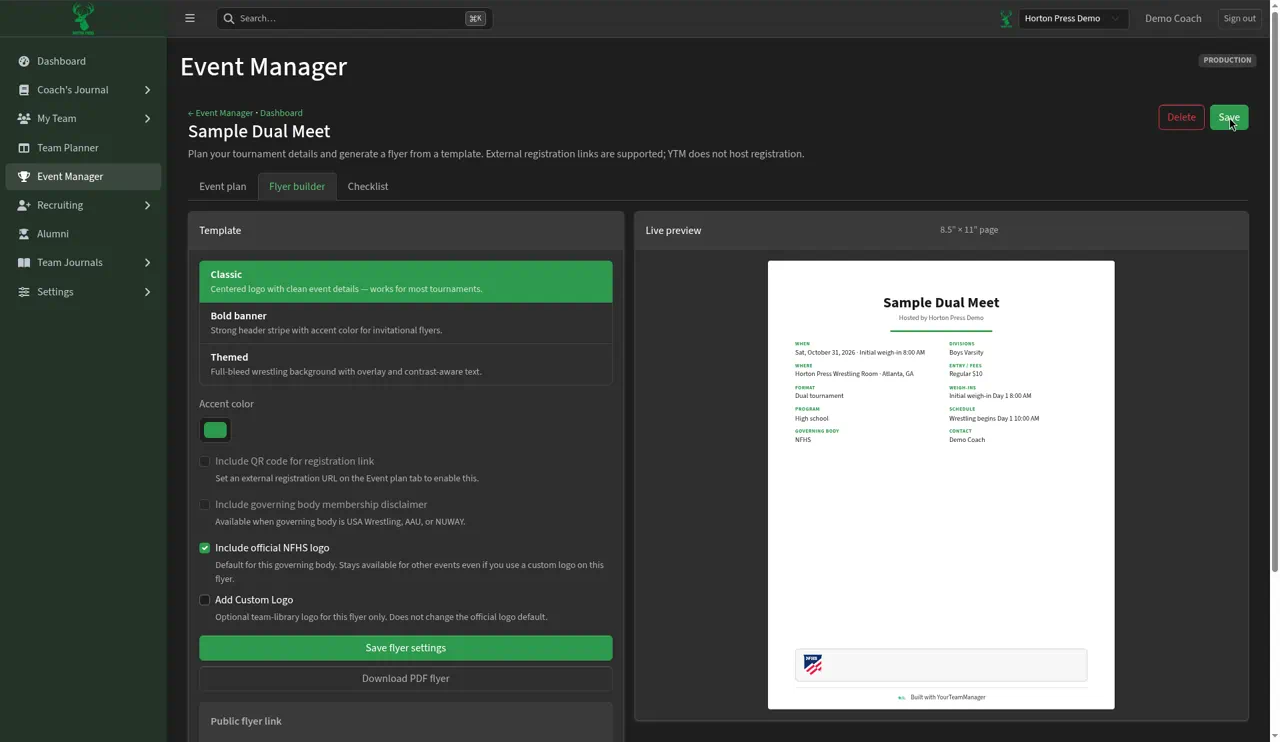Expand Settings submenu chevron
The width and height of the screenshot is (1280, 742).
147,292
